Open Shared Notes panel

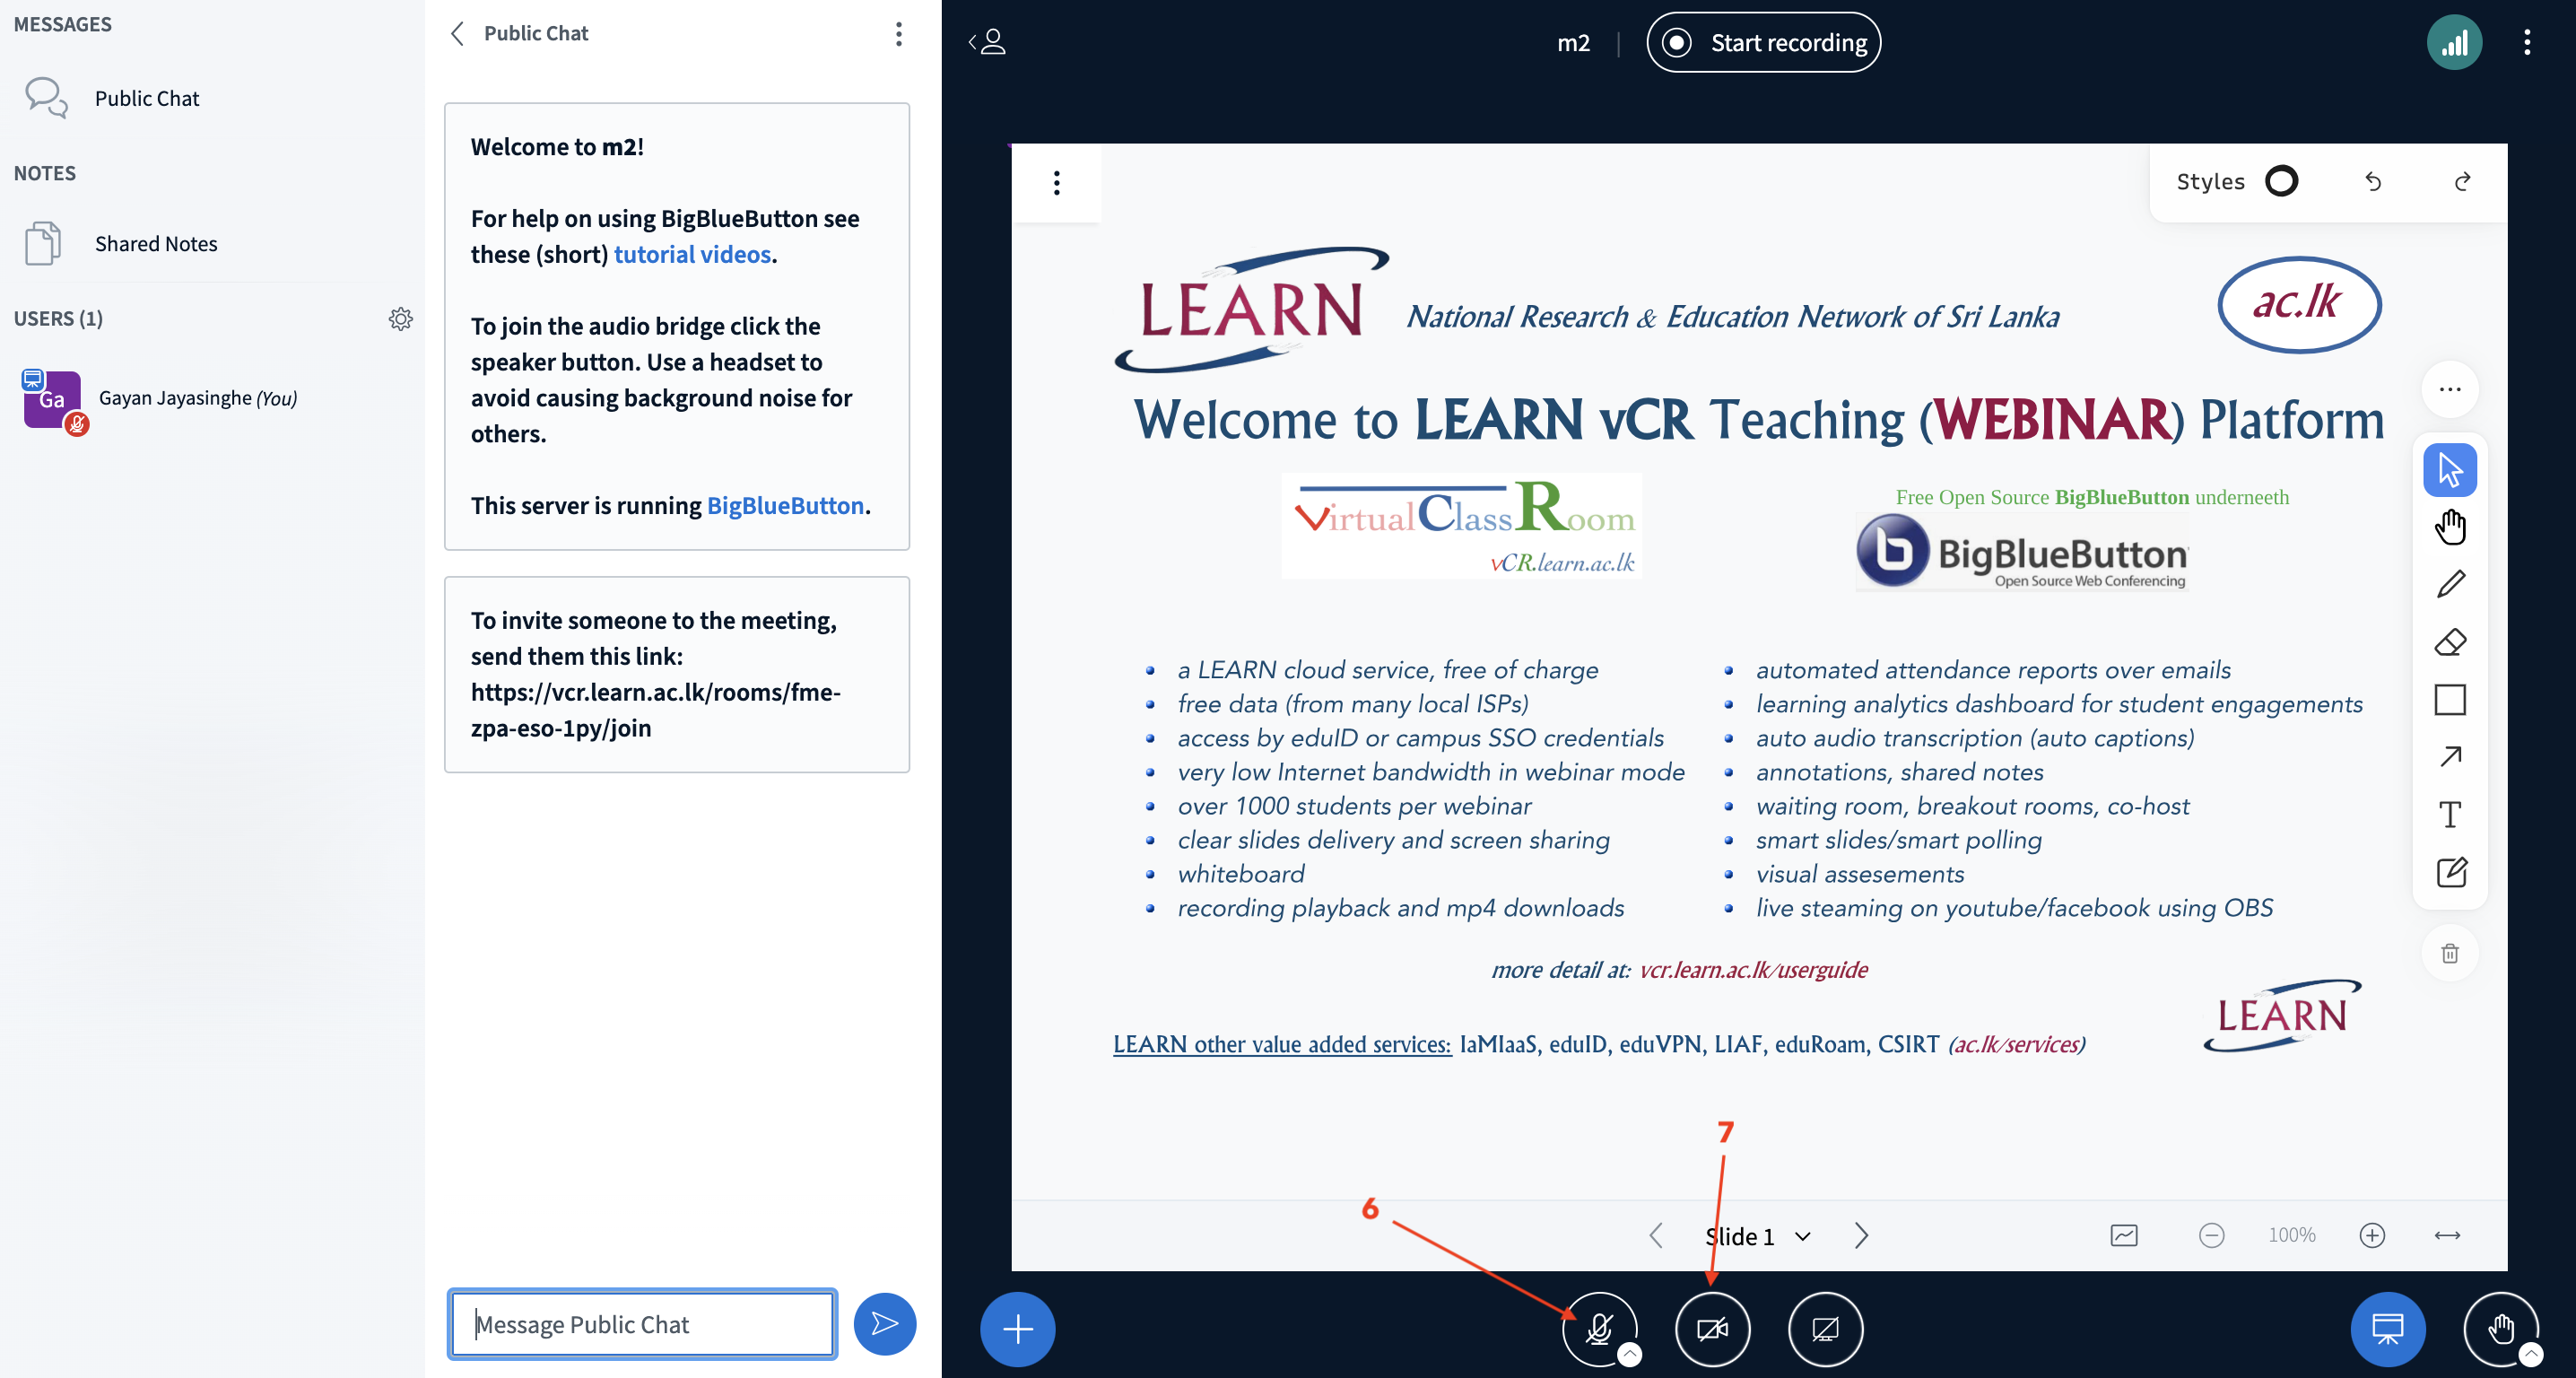pyautogui.click(x=155, y=244)
